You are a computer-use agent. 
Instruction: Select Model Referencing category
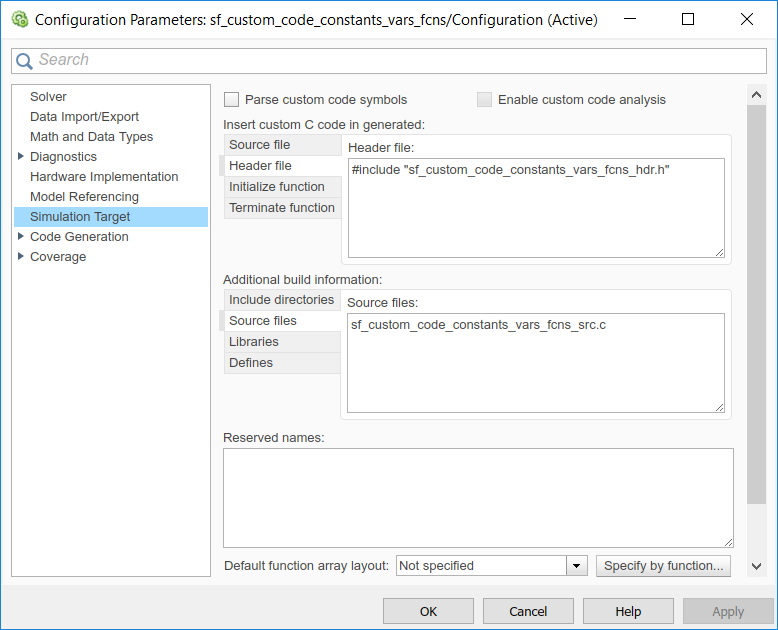click(x=84, y=196)
